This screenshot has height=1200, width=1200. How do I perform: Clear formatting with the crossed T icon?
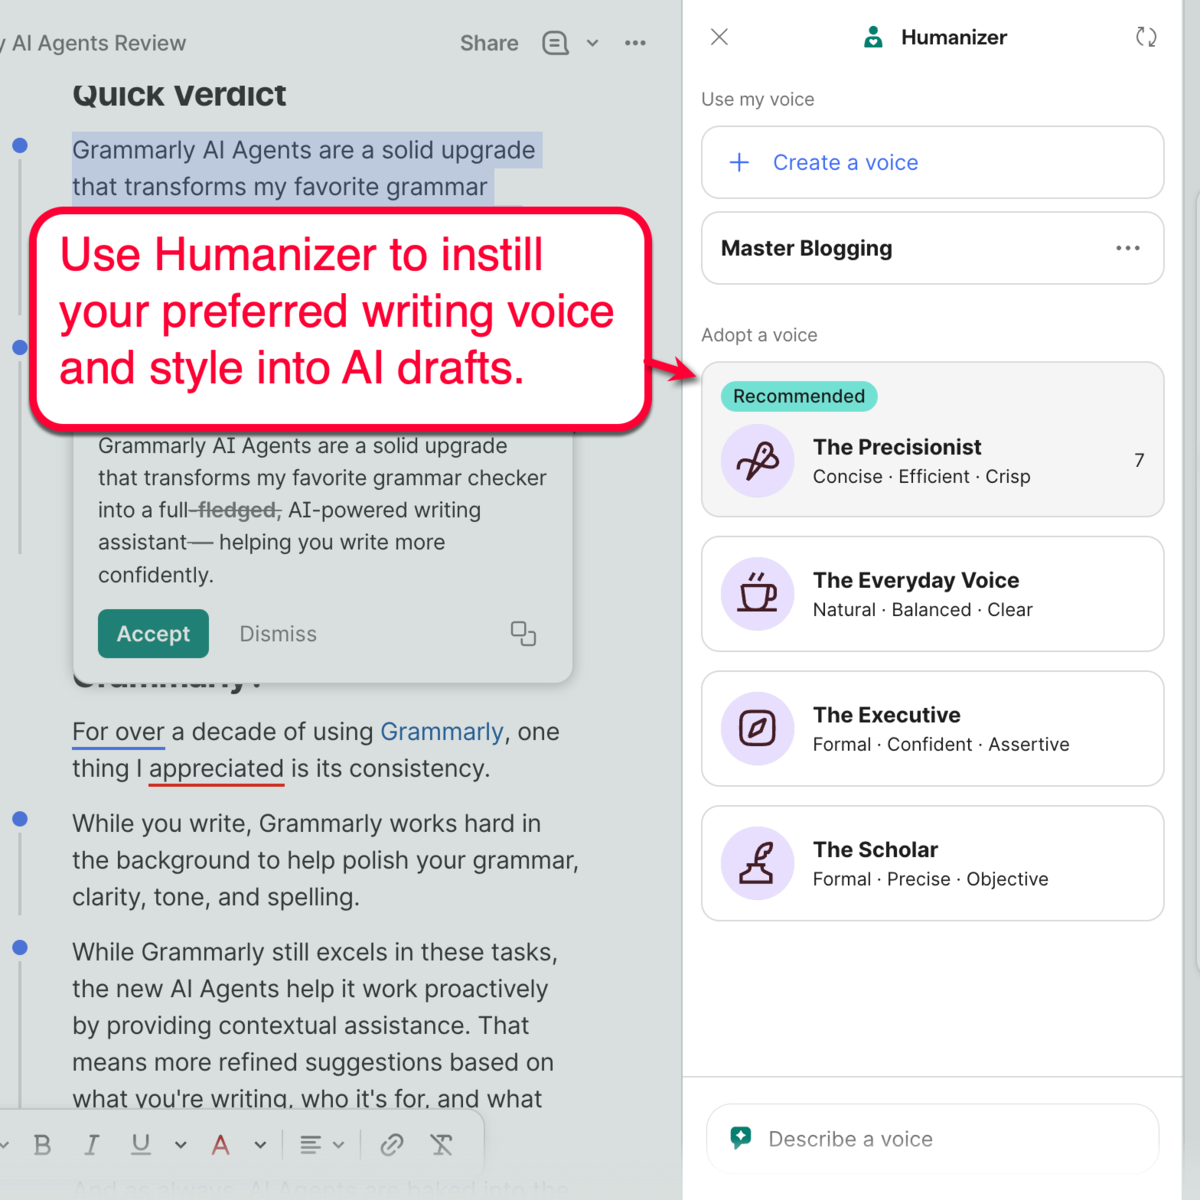441,1145
